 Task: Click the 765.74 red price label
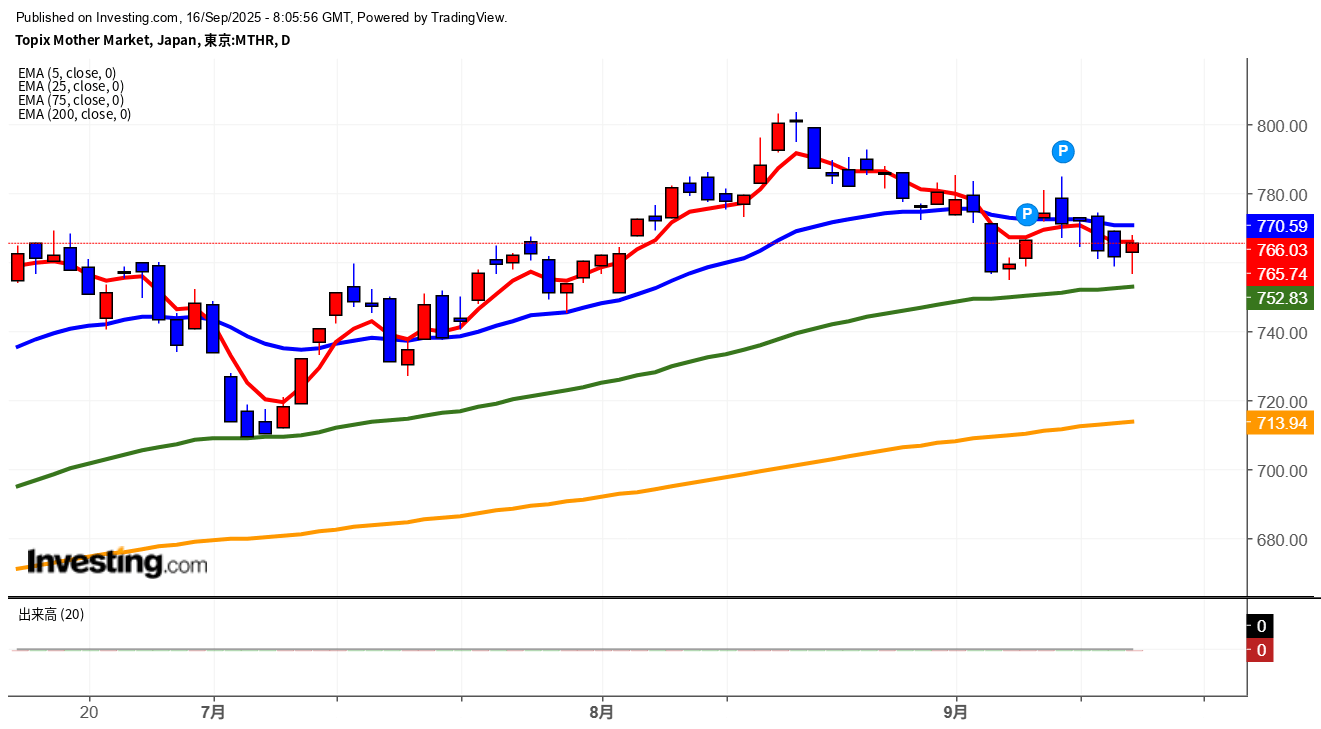(x=1281, y=274)
